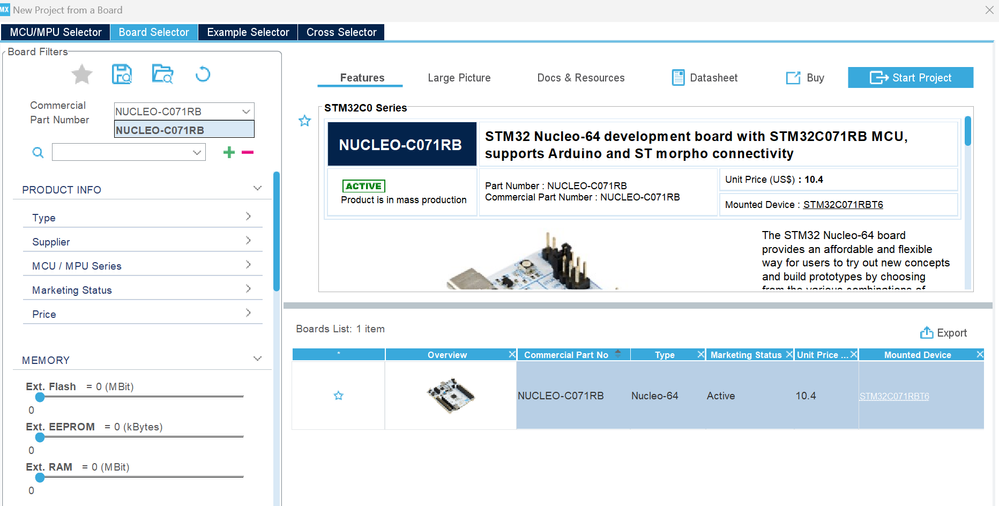999x506 pixels.
Task: Click the magnifier search icon
Action: [38, 152]
